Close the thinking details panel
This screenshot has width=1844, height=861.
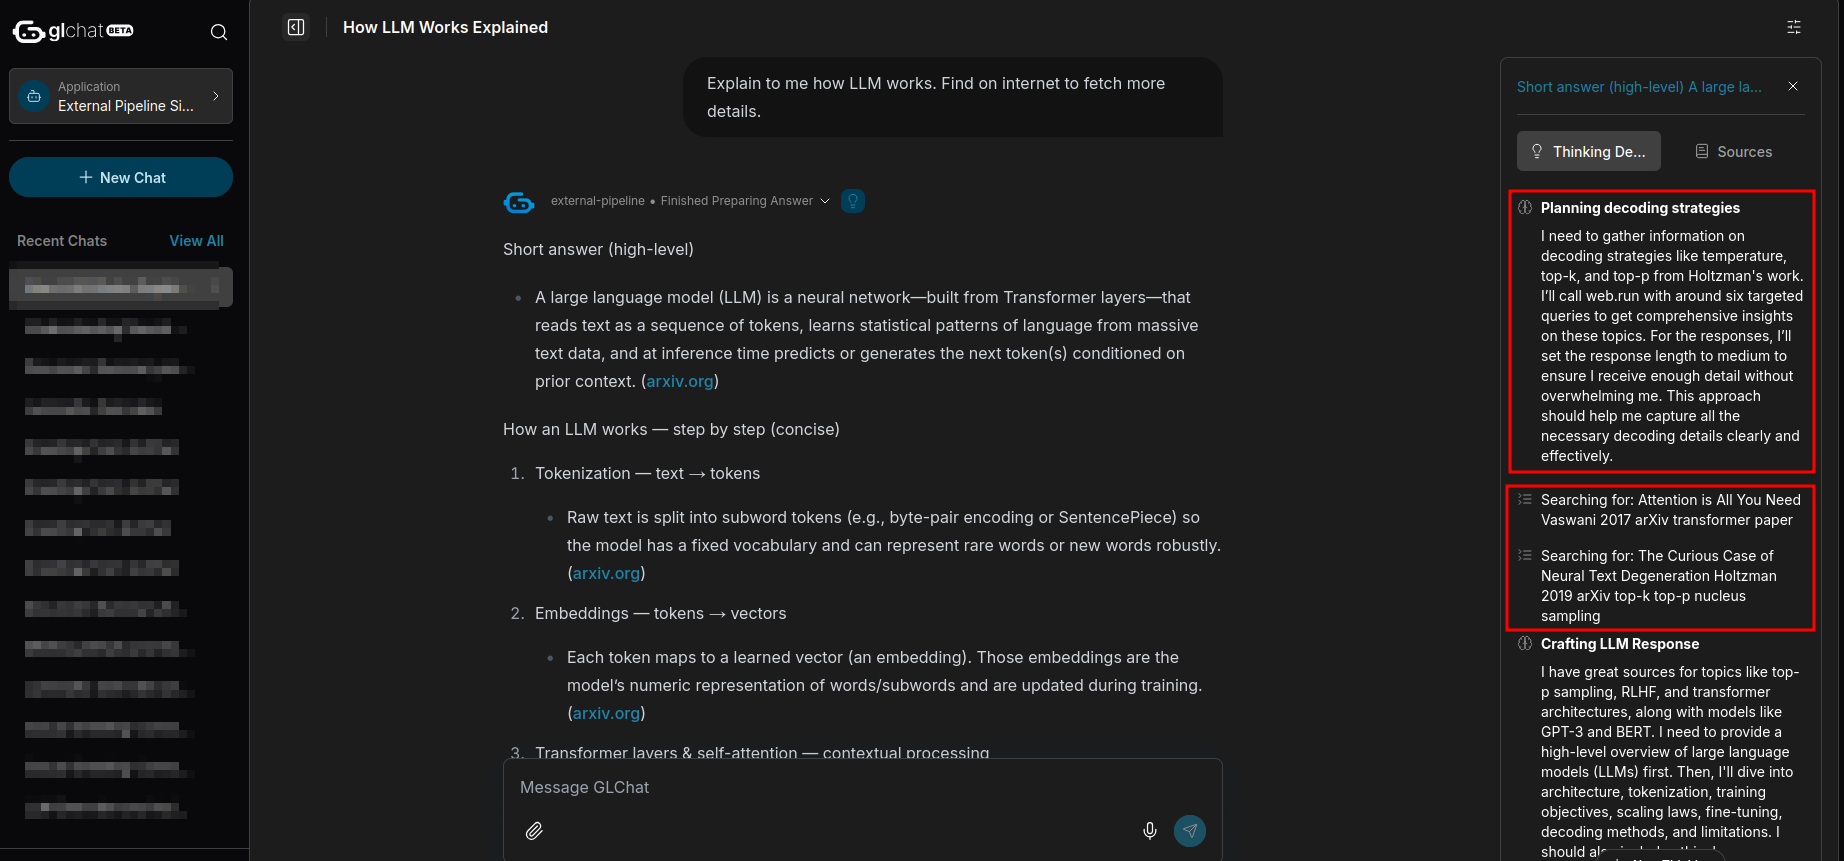coord(1793,86)
